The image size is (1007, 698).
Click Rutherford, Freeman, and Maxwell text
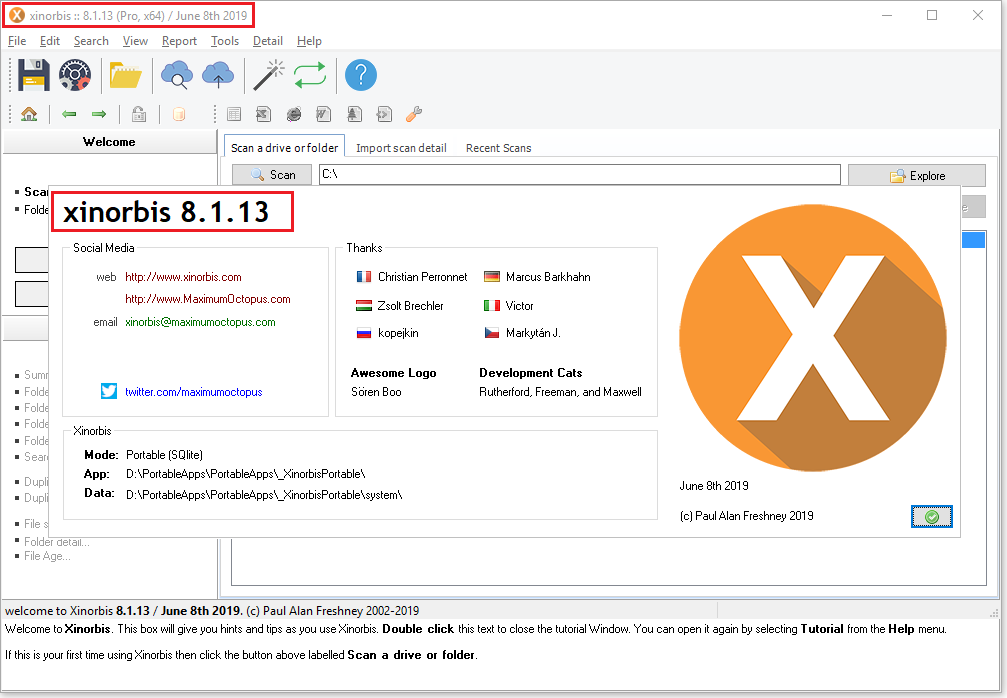pos(560,392)
